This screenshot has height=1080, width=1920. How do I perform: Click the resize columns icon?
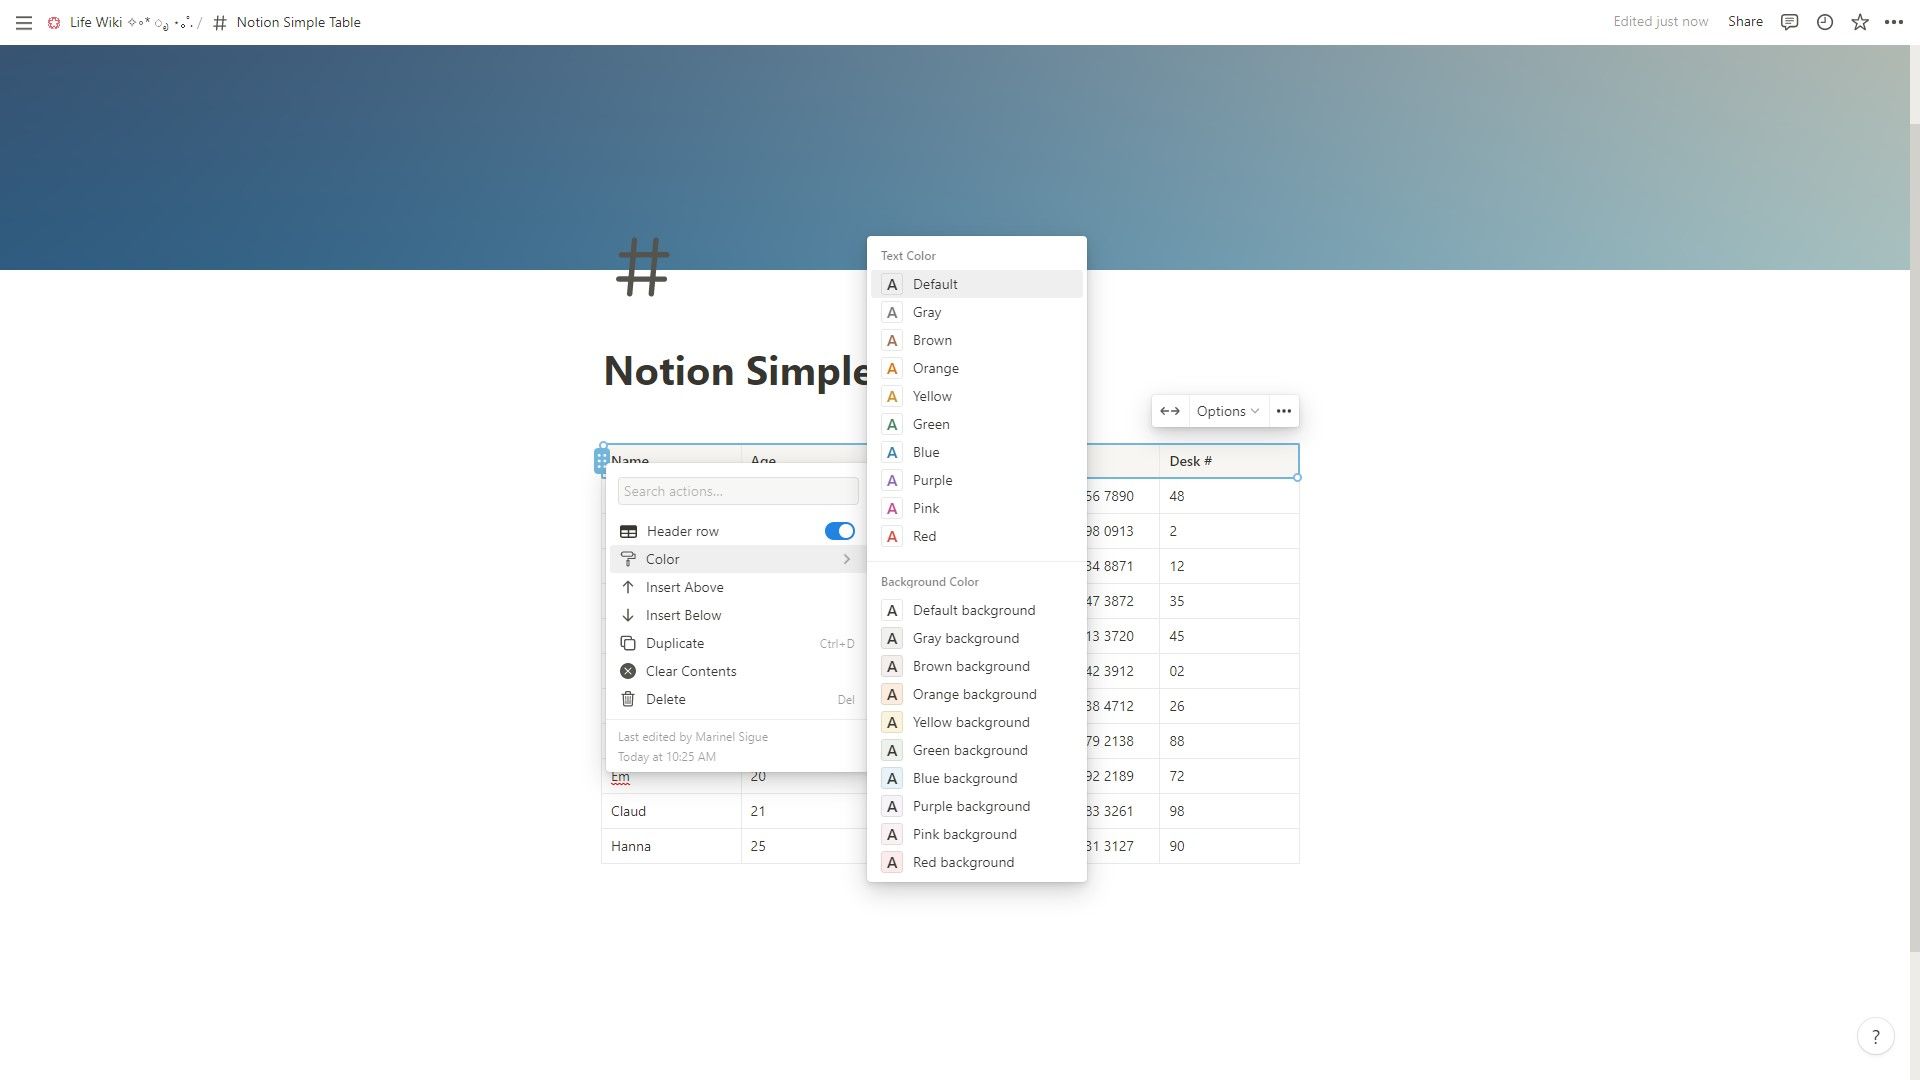[x=1168, y=410]
